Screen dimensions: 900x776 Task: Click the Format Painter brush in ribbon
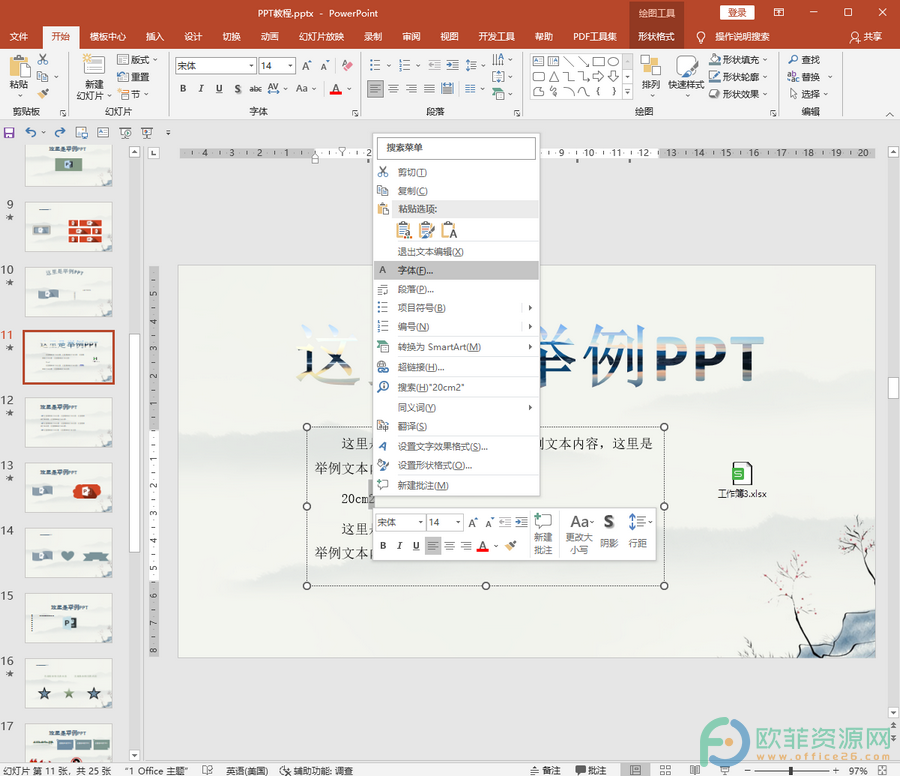click(42, 94)
